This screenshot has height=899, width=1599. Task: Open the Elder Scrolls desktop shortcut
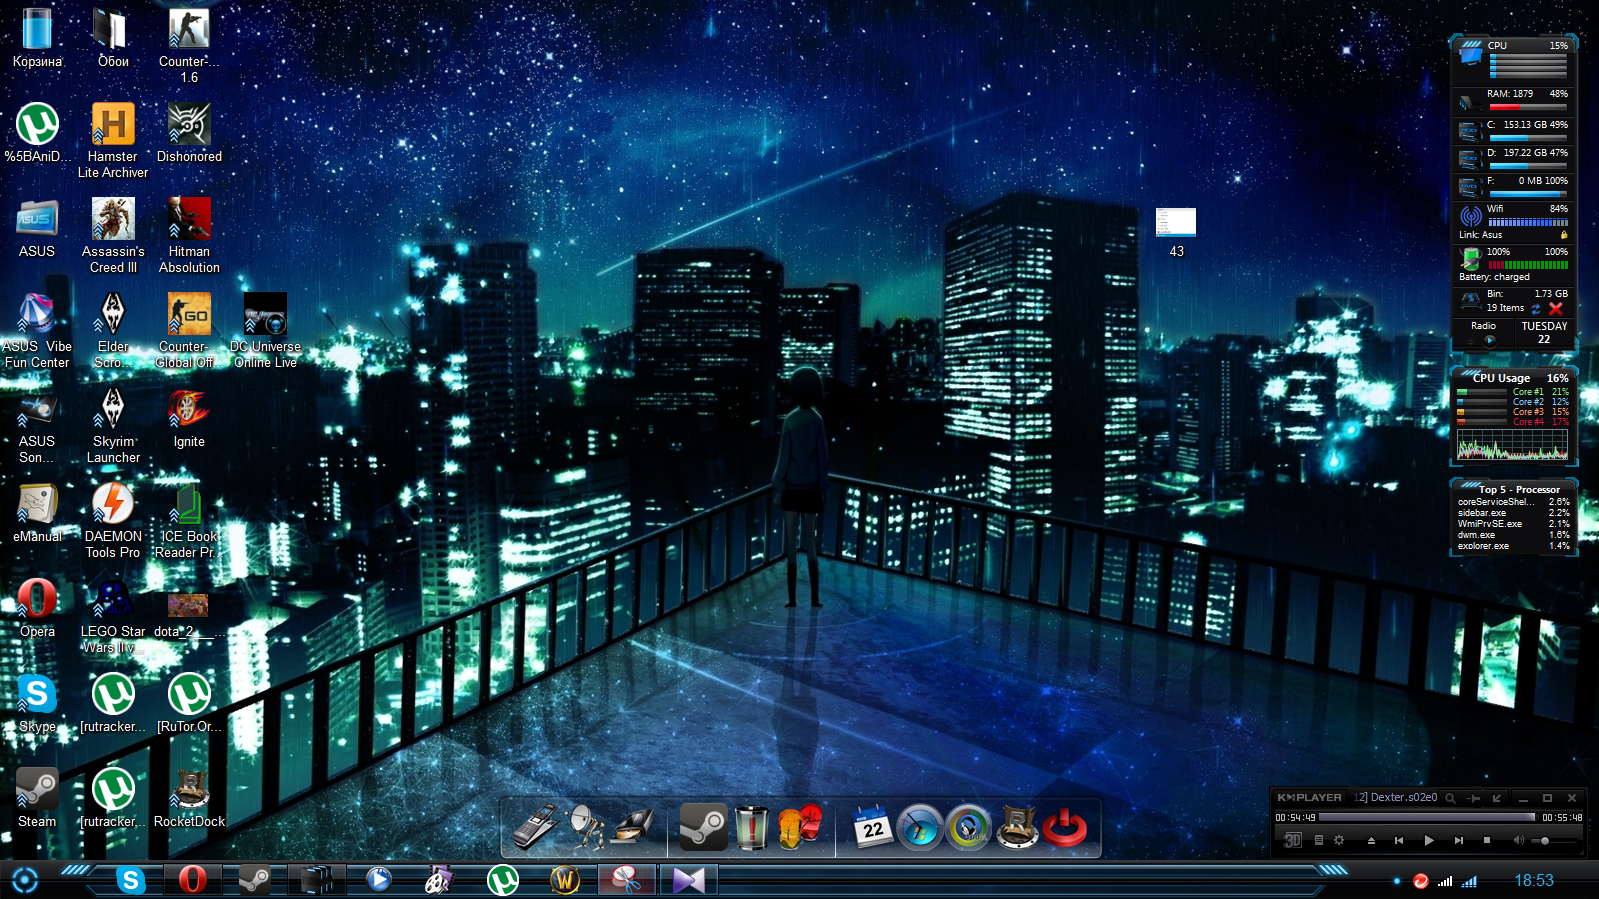113,330
